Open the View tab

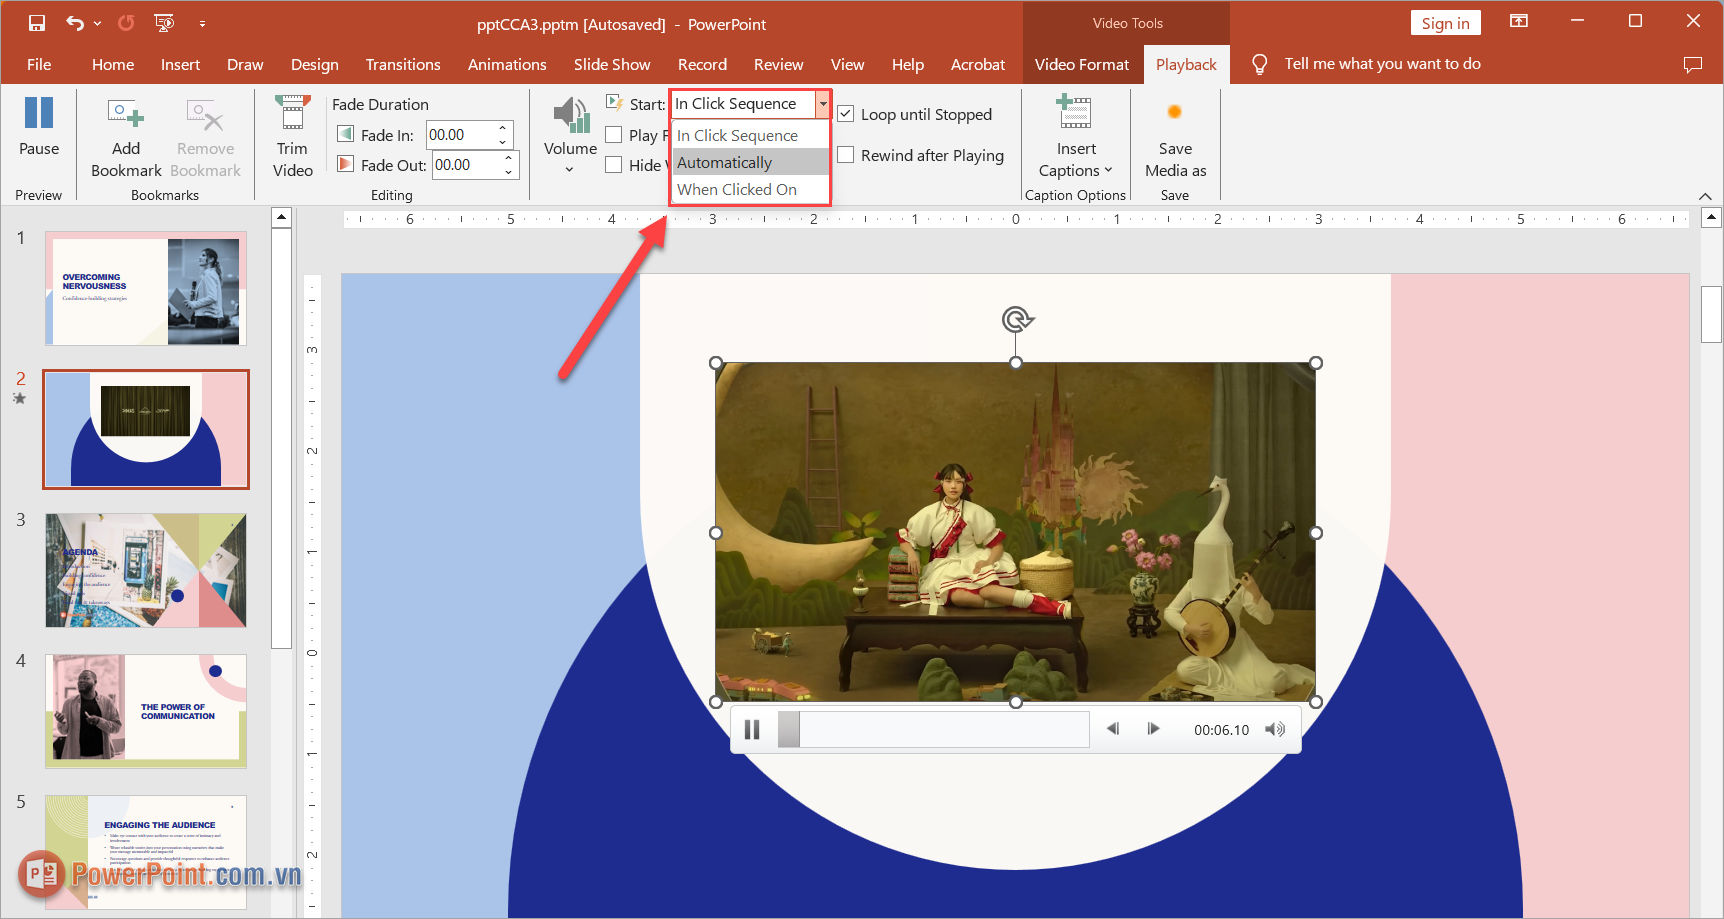click(x=847, y=64)
